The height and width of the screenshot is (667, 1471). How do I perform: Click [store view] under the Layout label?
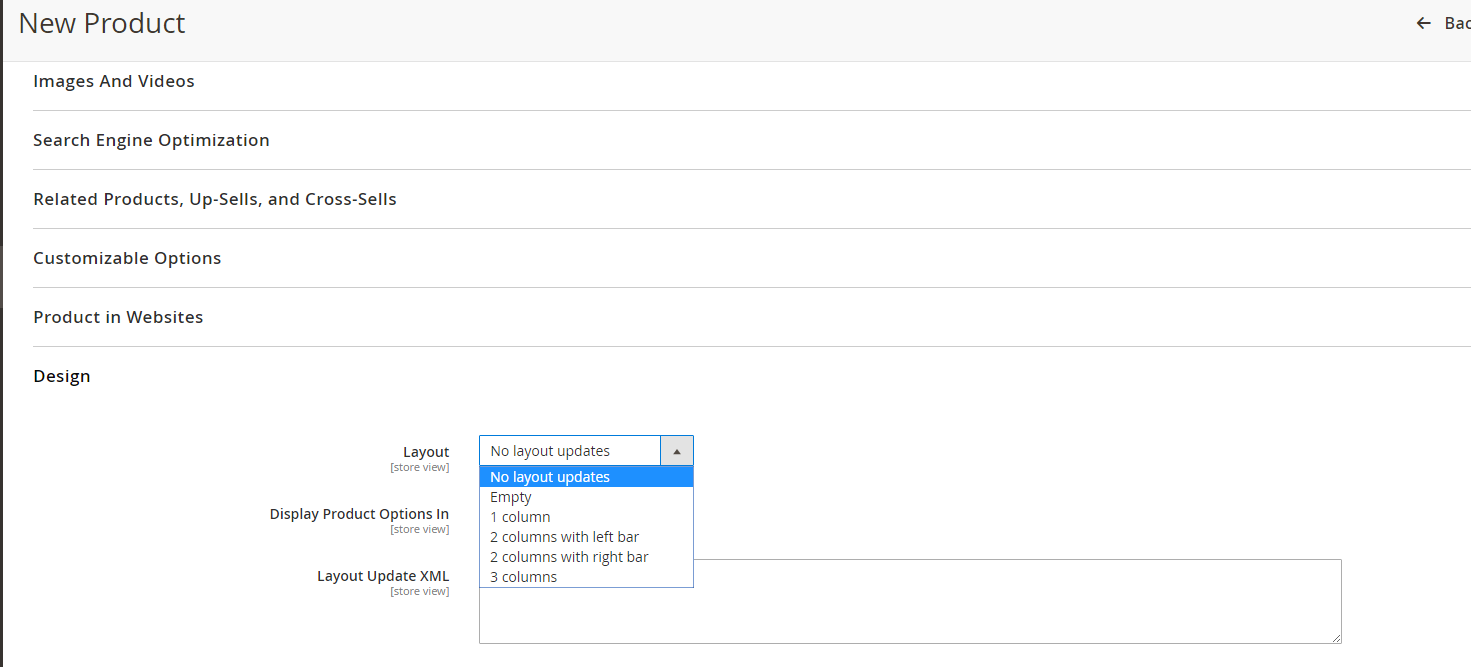click(x=420, y=467)
